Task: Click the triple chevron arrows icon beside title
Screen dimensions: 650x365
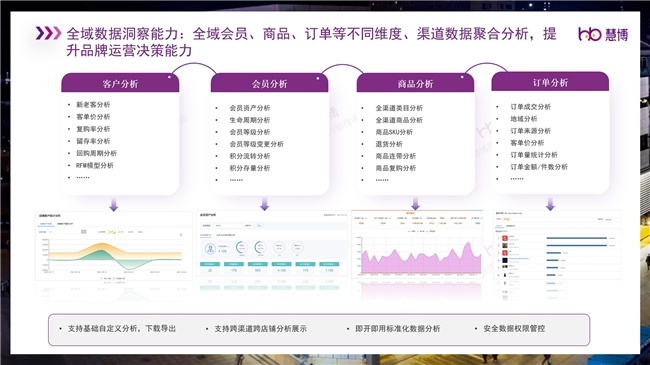Action: (x=48, y=33)
